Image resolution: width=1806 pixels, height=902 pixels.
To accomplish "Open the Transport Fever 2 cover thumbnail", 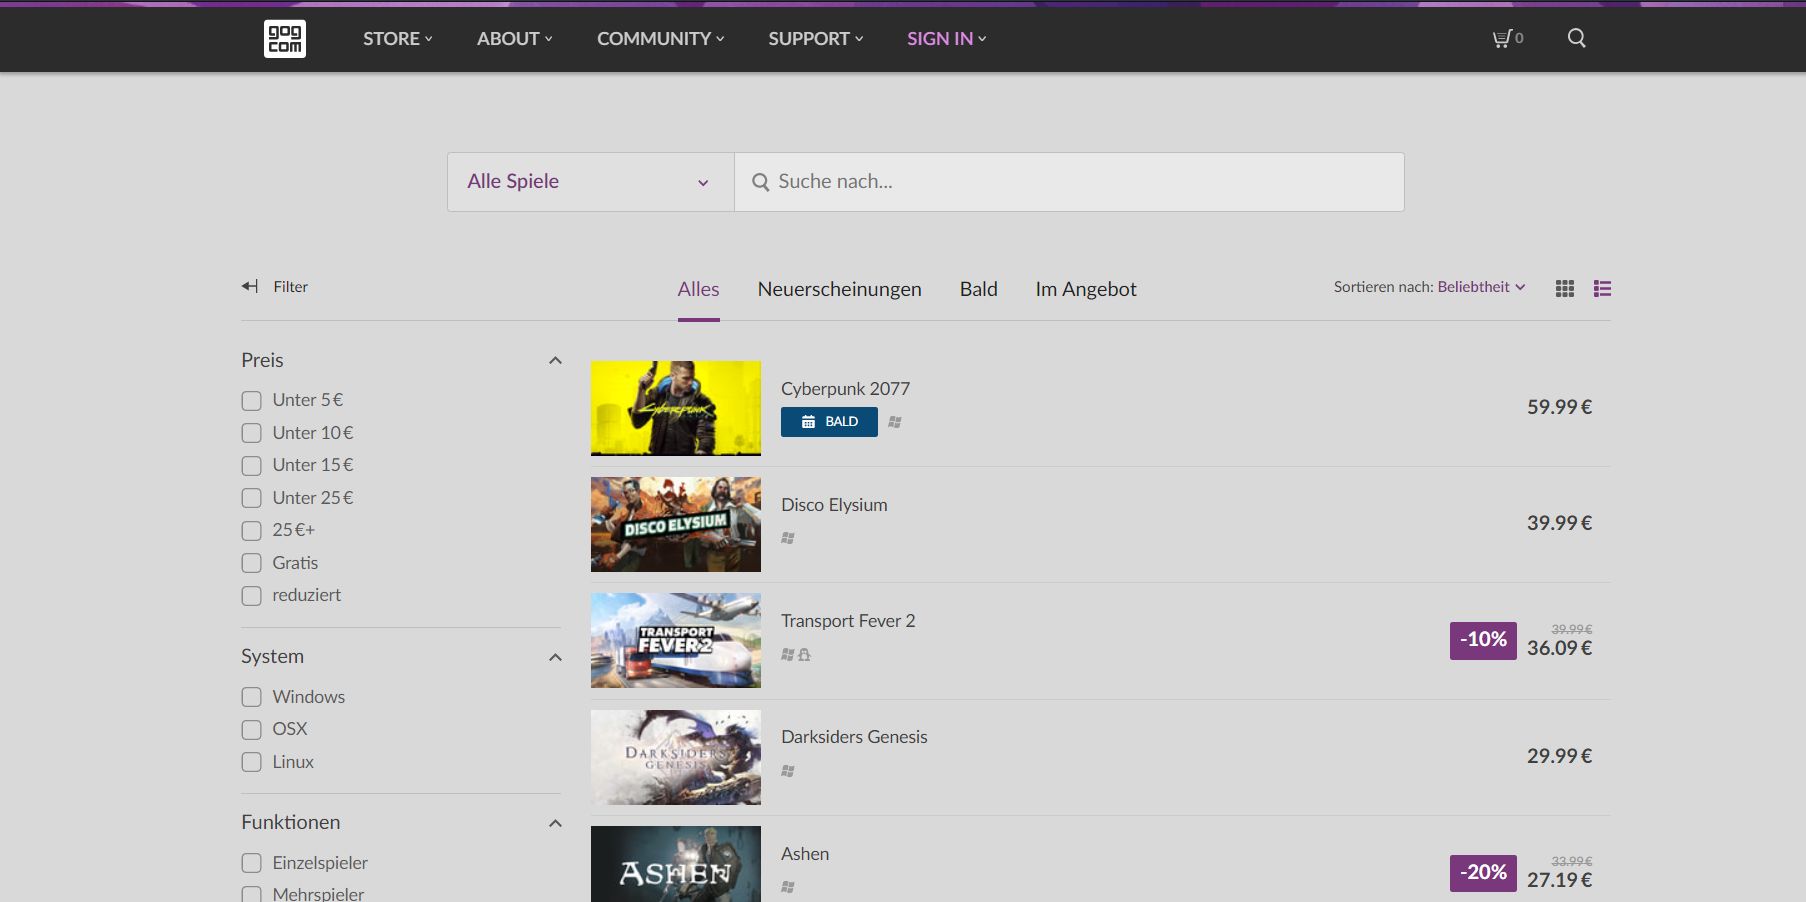I will point(676,641).
